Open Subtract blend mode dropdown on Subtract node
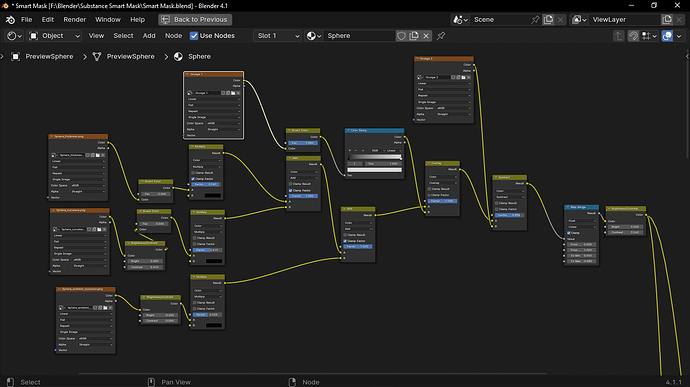Viewport: 690px width, 387px height. tap(510, 197)
